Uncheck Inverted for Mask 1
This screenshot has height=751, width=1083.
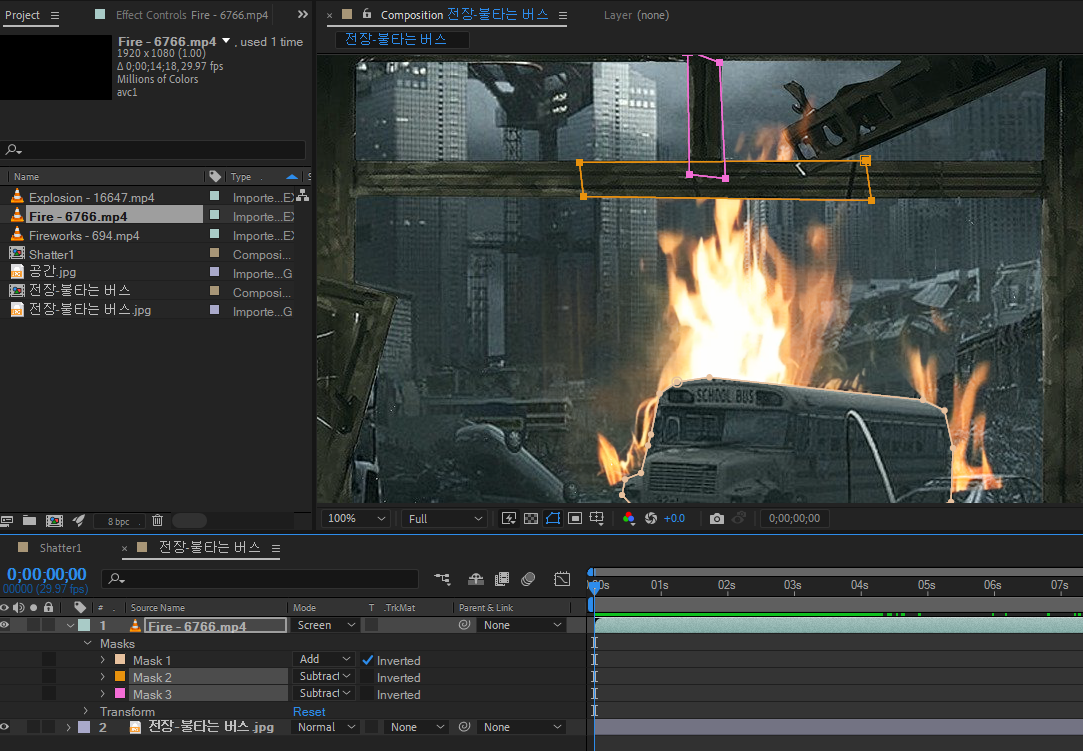pyautogui.click(x=367, y=660)
